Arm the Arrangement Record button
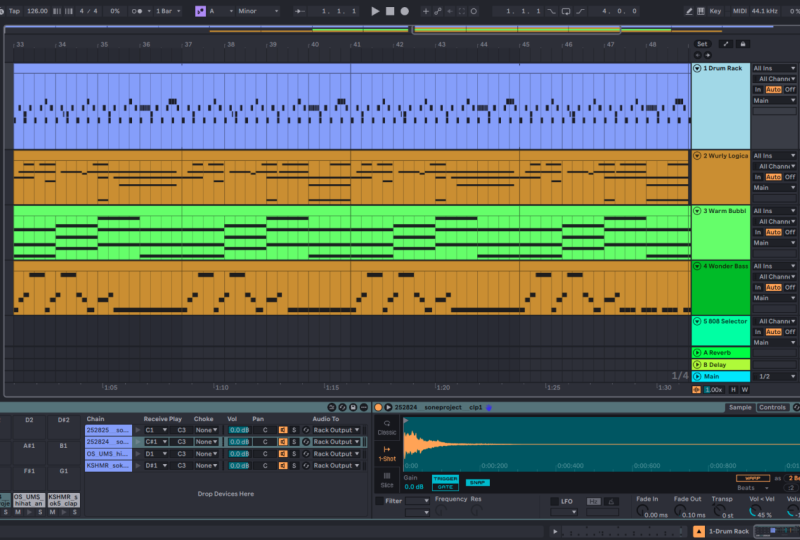 tap(405, 11)
